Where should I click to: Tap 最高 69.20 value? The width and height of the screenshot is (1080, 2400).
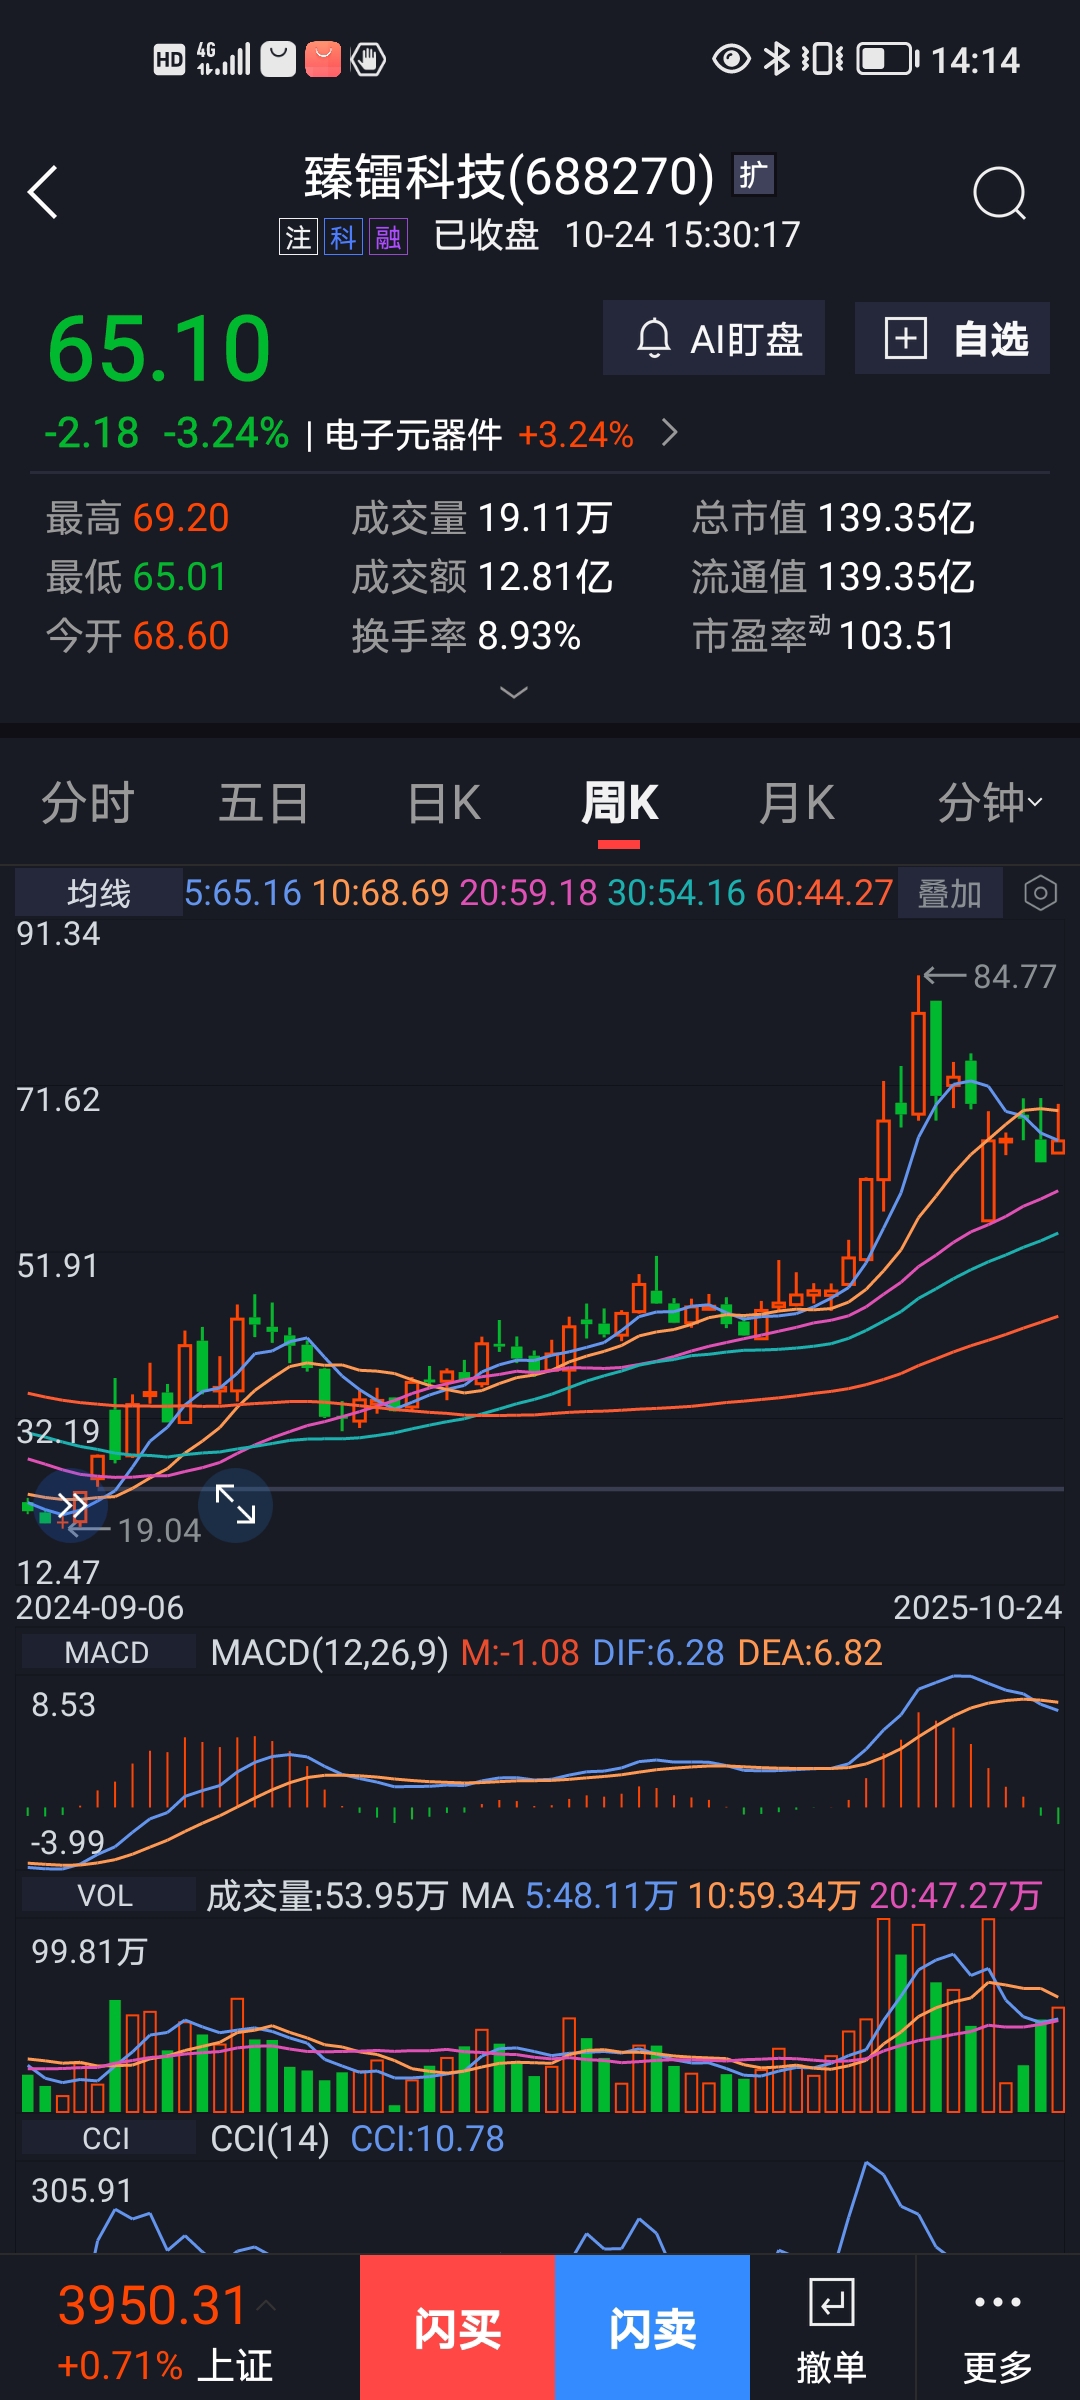181,518
